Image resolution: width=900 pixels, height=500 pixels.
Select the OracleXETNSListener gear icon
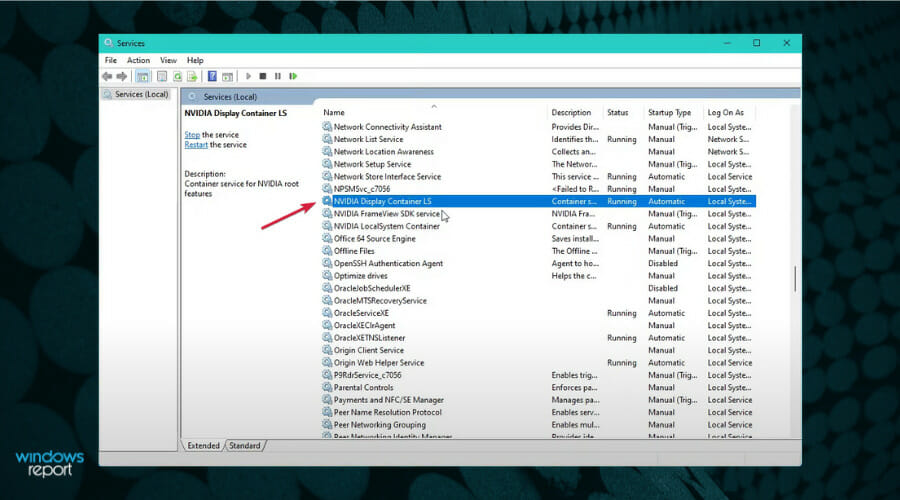327,338
